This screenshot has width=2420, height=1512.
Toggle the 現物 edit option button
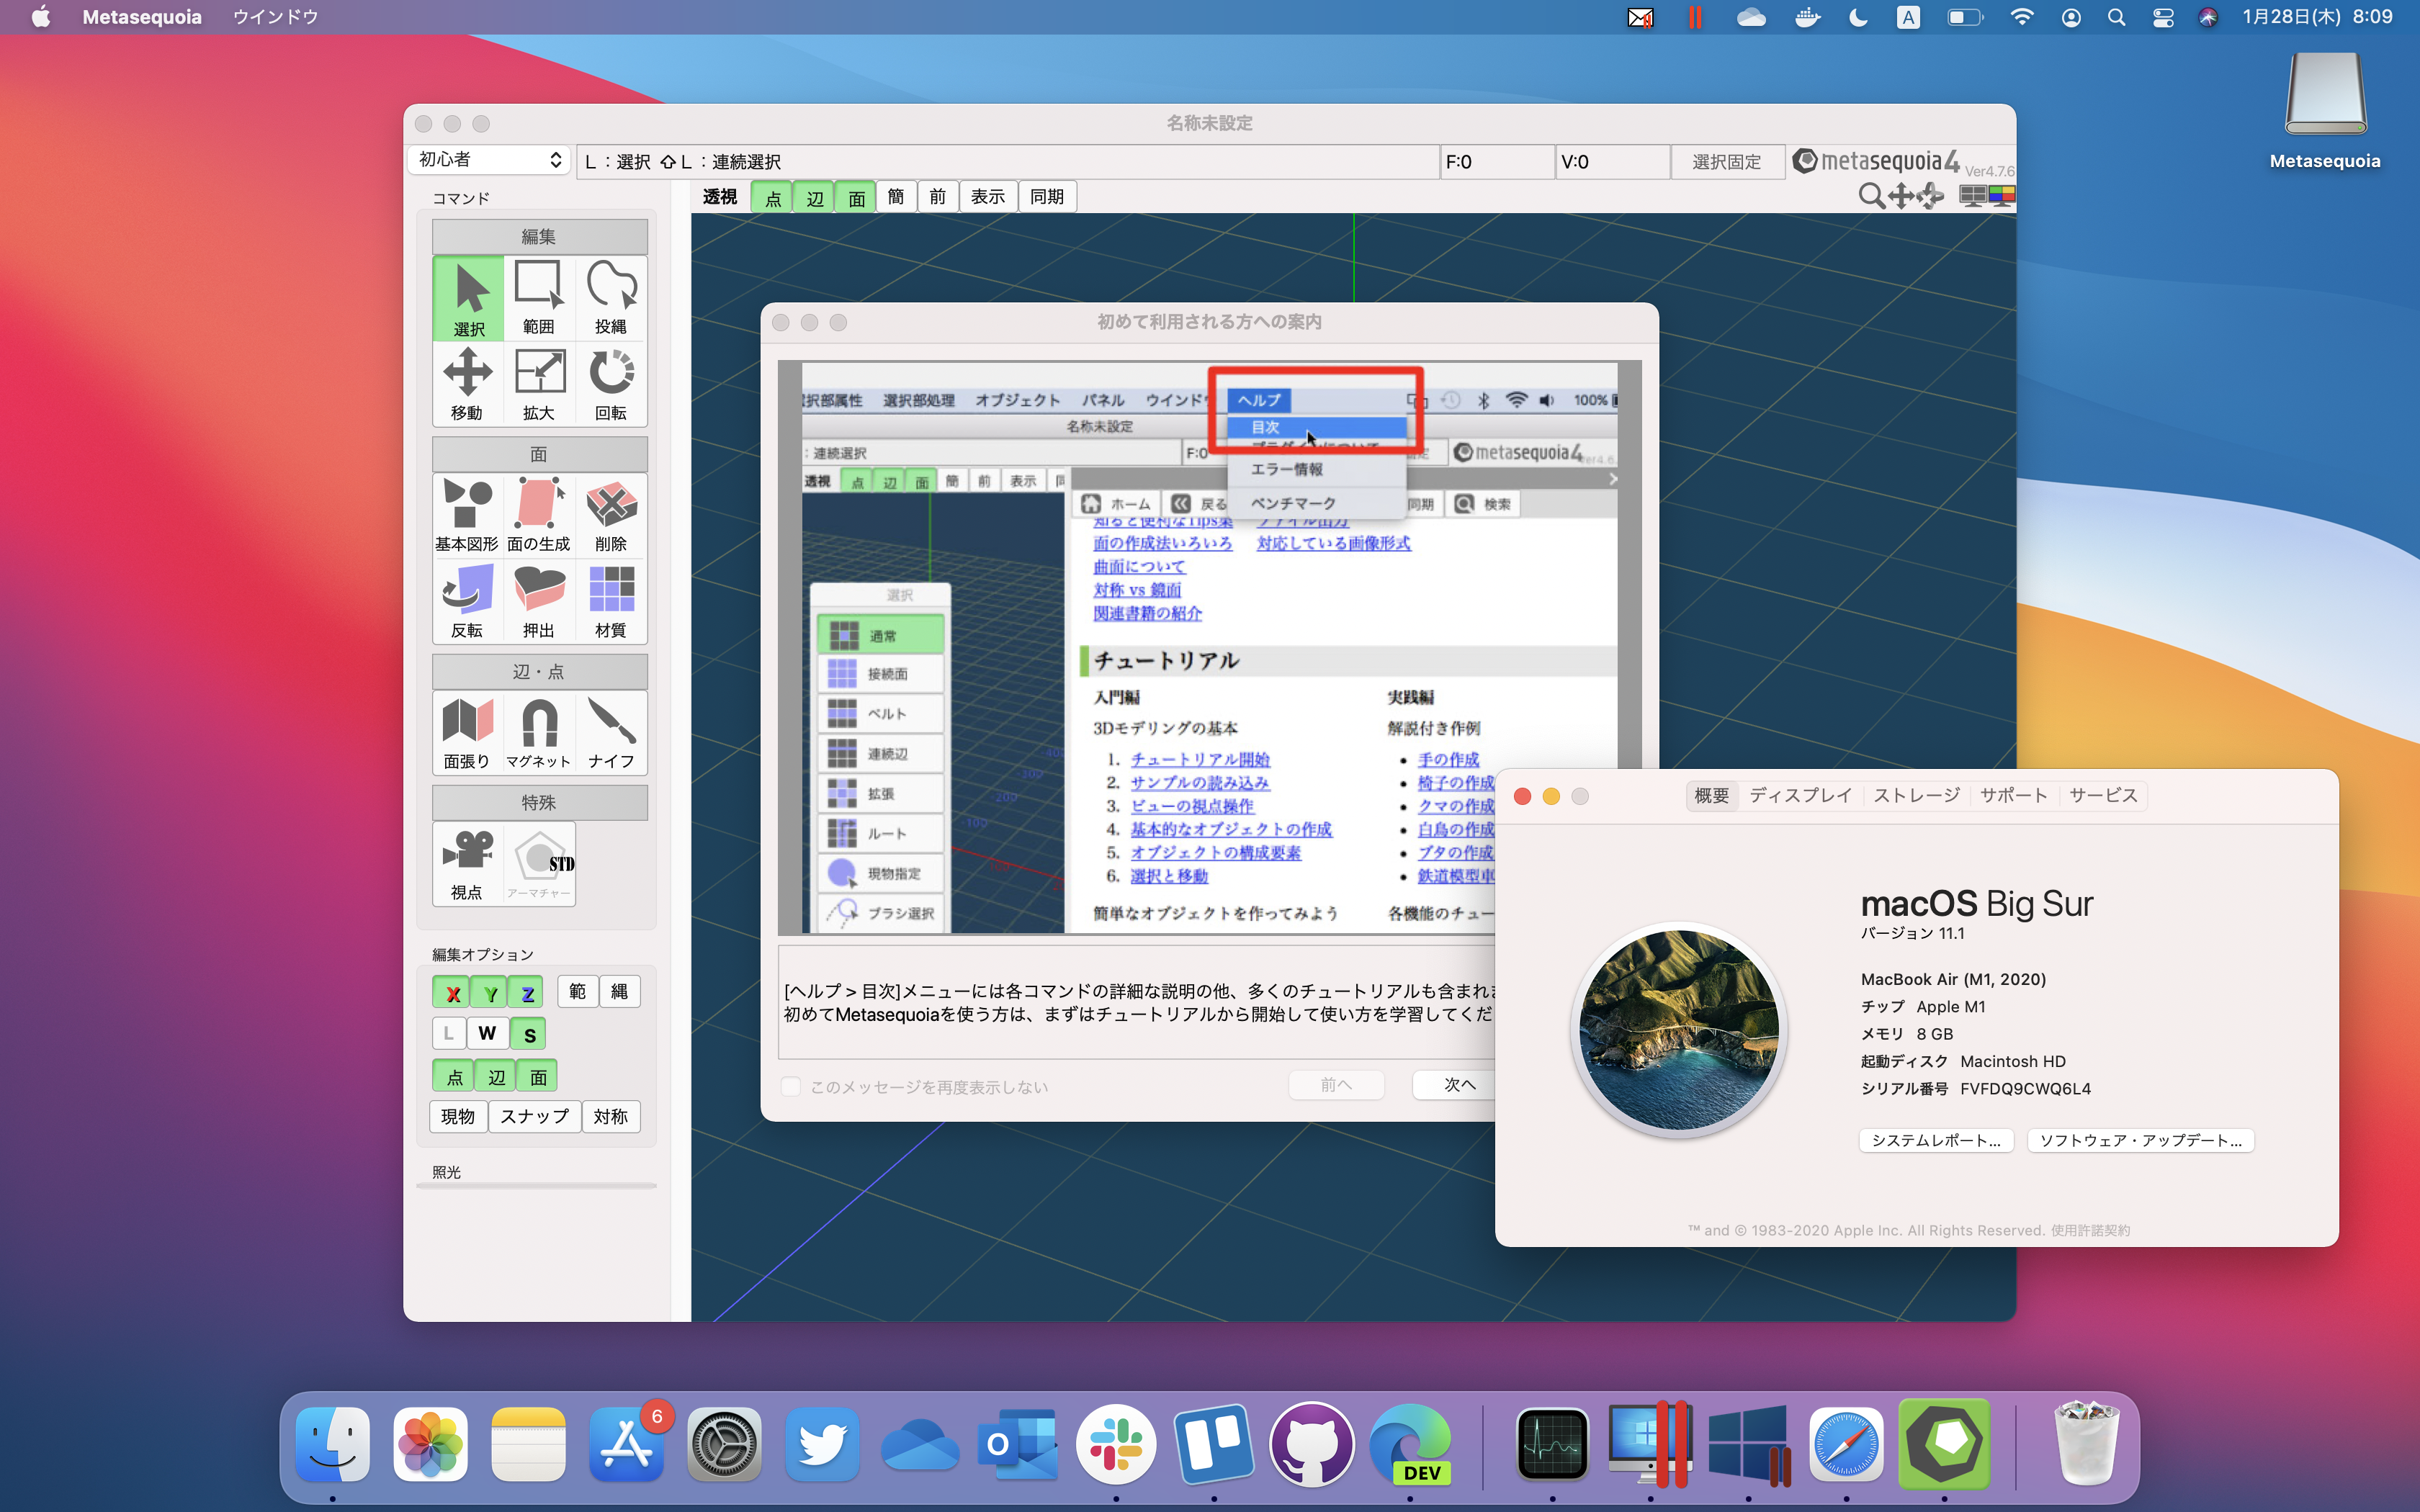pos(458,1117)
